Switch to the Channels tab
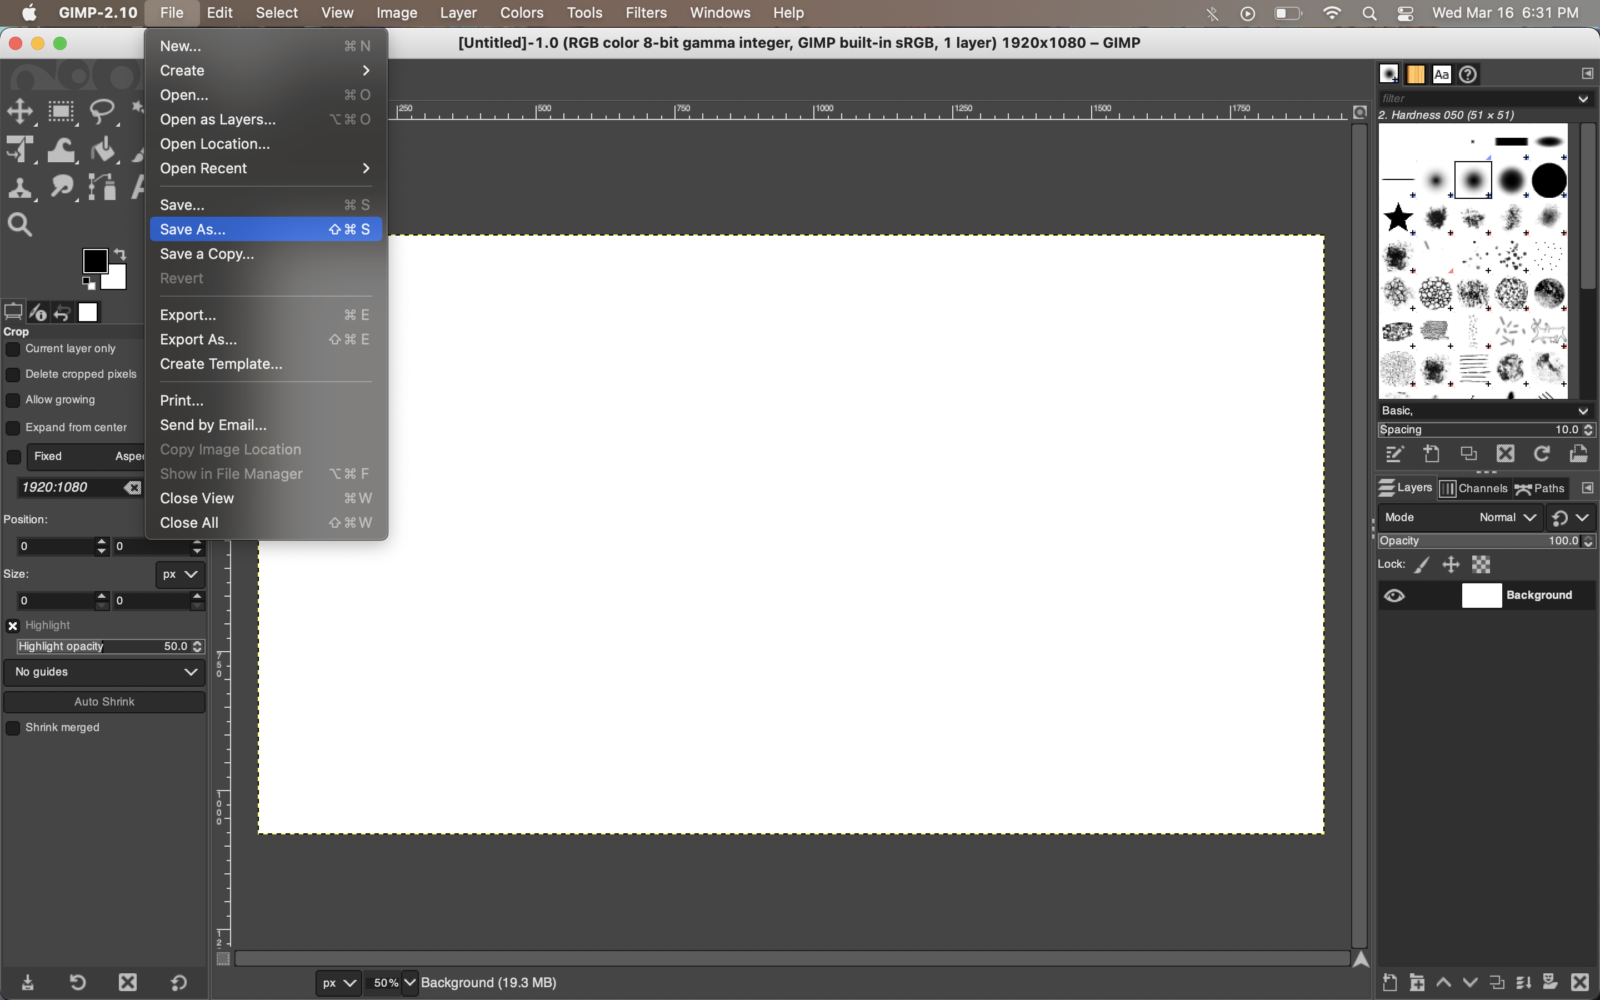The height and width of the screenshot is (1000, 1600). tap(1474, 488)
